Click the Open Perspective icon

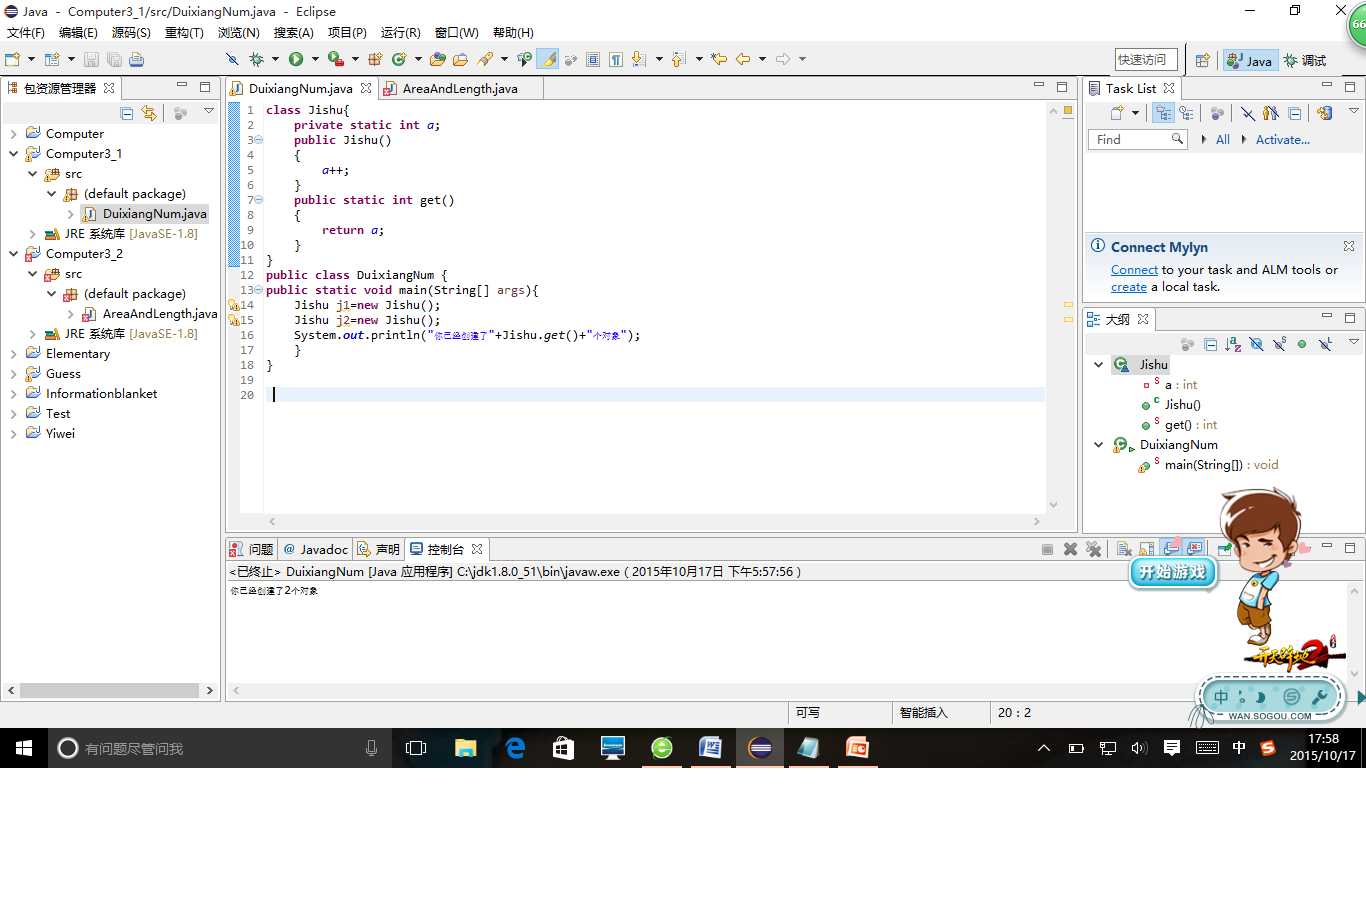[1203, 60]
